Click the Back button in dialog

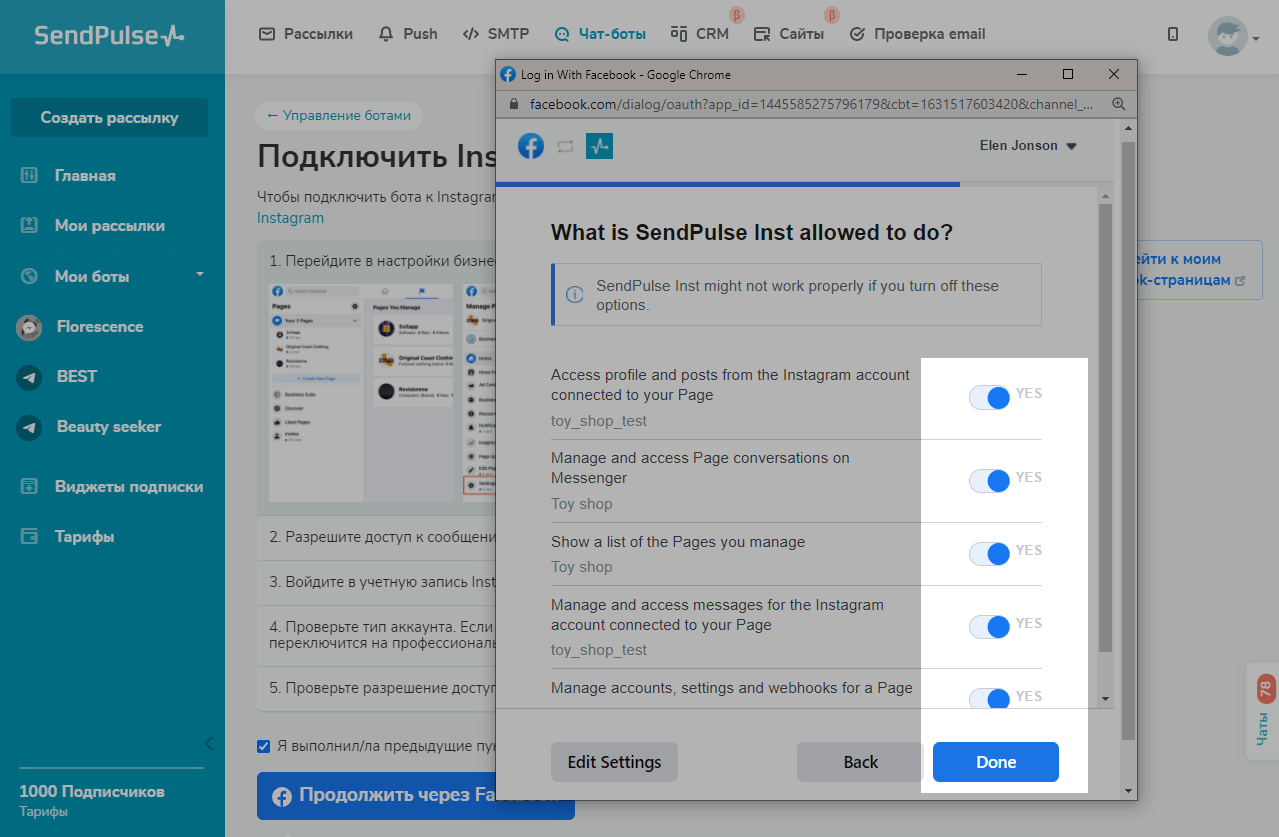click(860, 762)
